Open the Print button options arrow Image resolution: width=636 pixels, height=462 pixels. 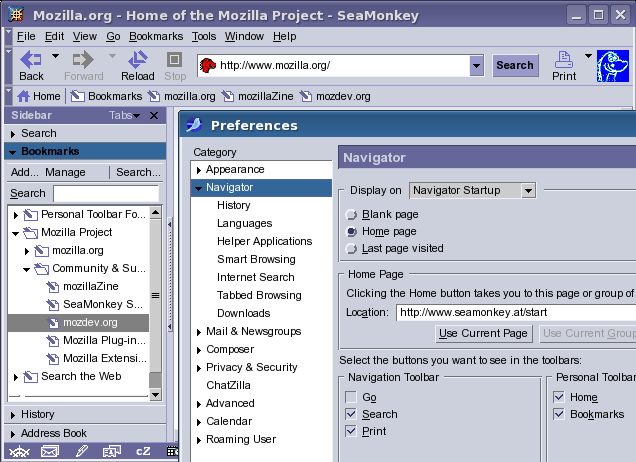pos(589,56)
